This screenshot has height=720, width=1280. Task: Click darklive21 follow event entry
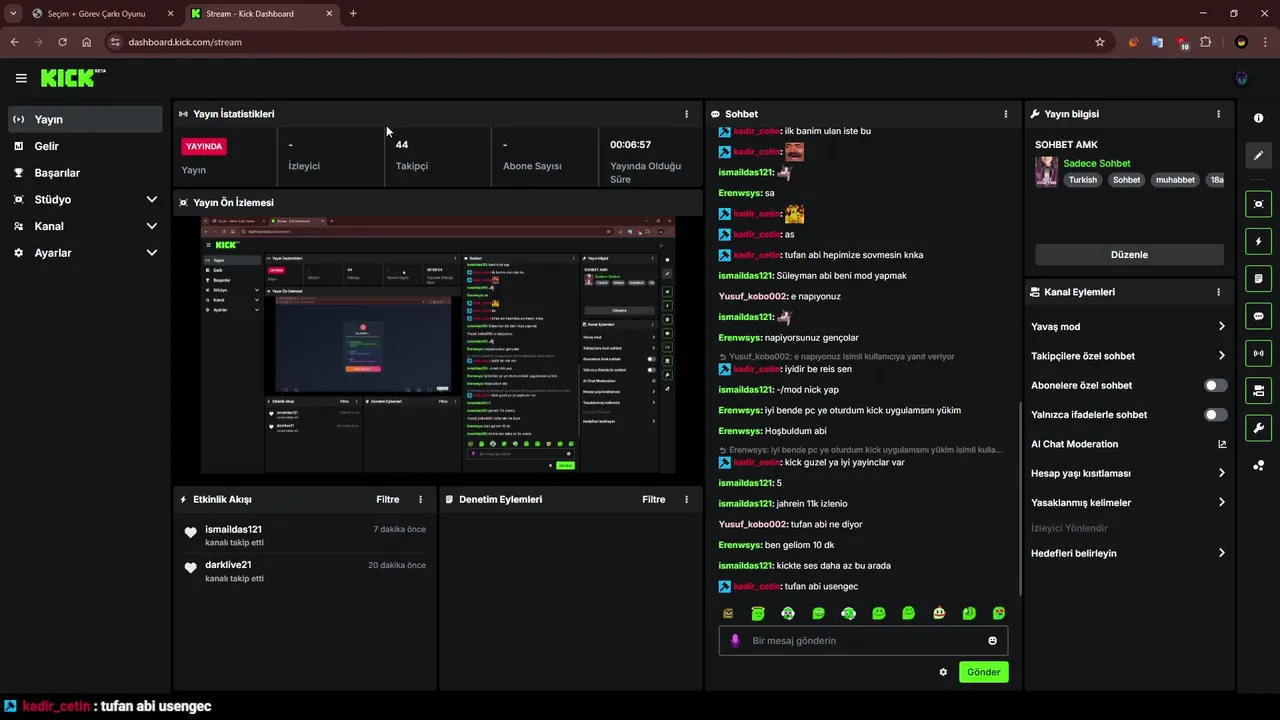305,571
